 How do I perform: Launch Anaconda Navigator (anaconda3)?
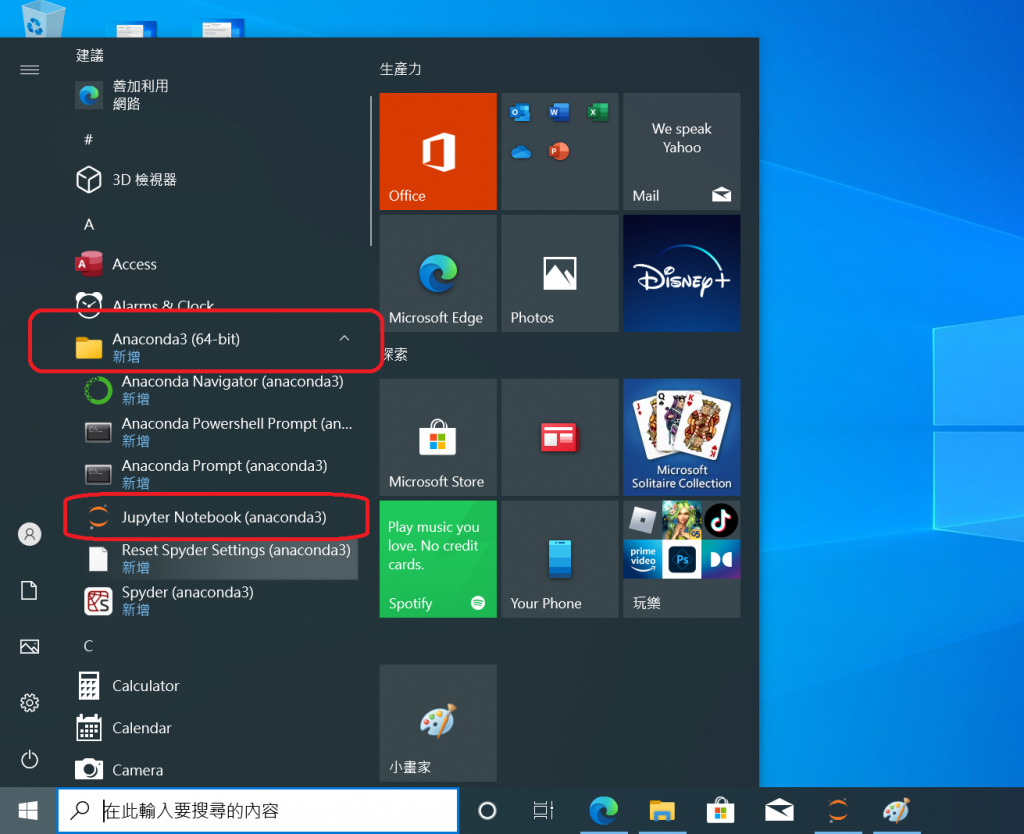coord(216,389)
